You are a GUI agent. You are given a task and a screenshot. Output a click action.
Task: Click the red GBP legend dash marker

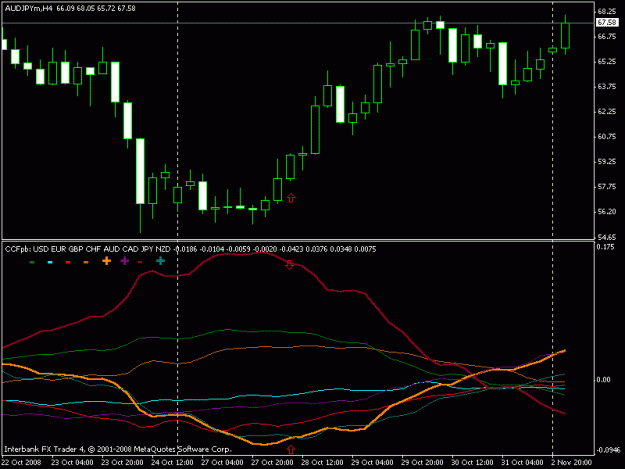pos(68,262)
